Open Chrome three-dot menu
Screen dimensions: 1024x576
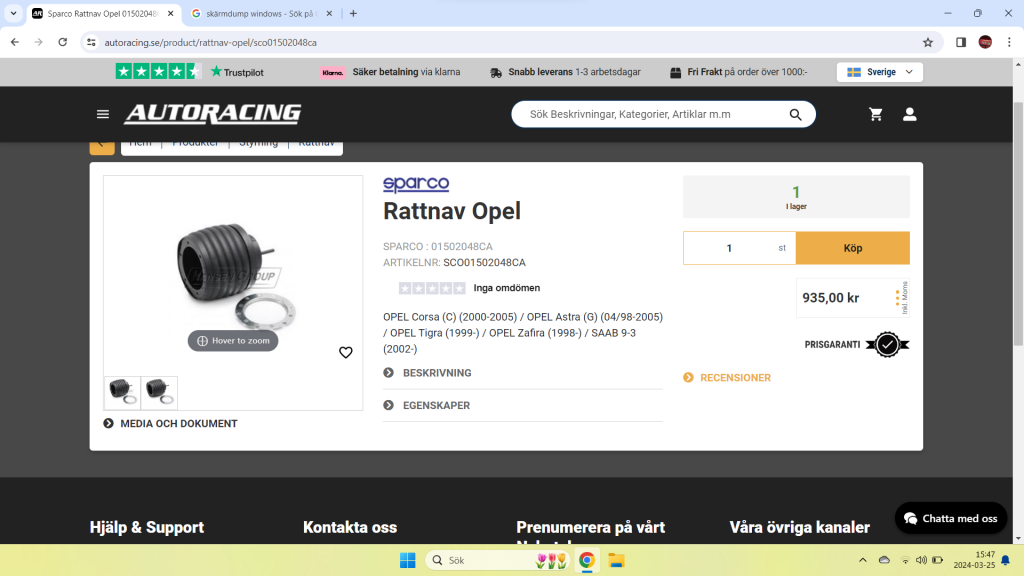point(1009,42)
